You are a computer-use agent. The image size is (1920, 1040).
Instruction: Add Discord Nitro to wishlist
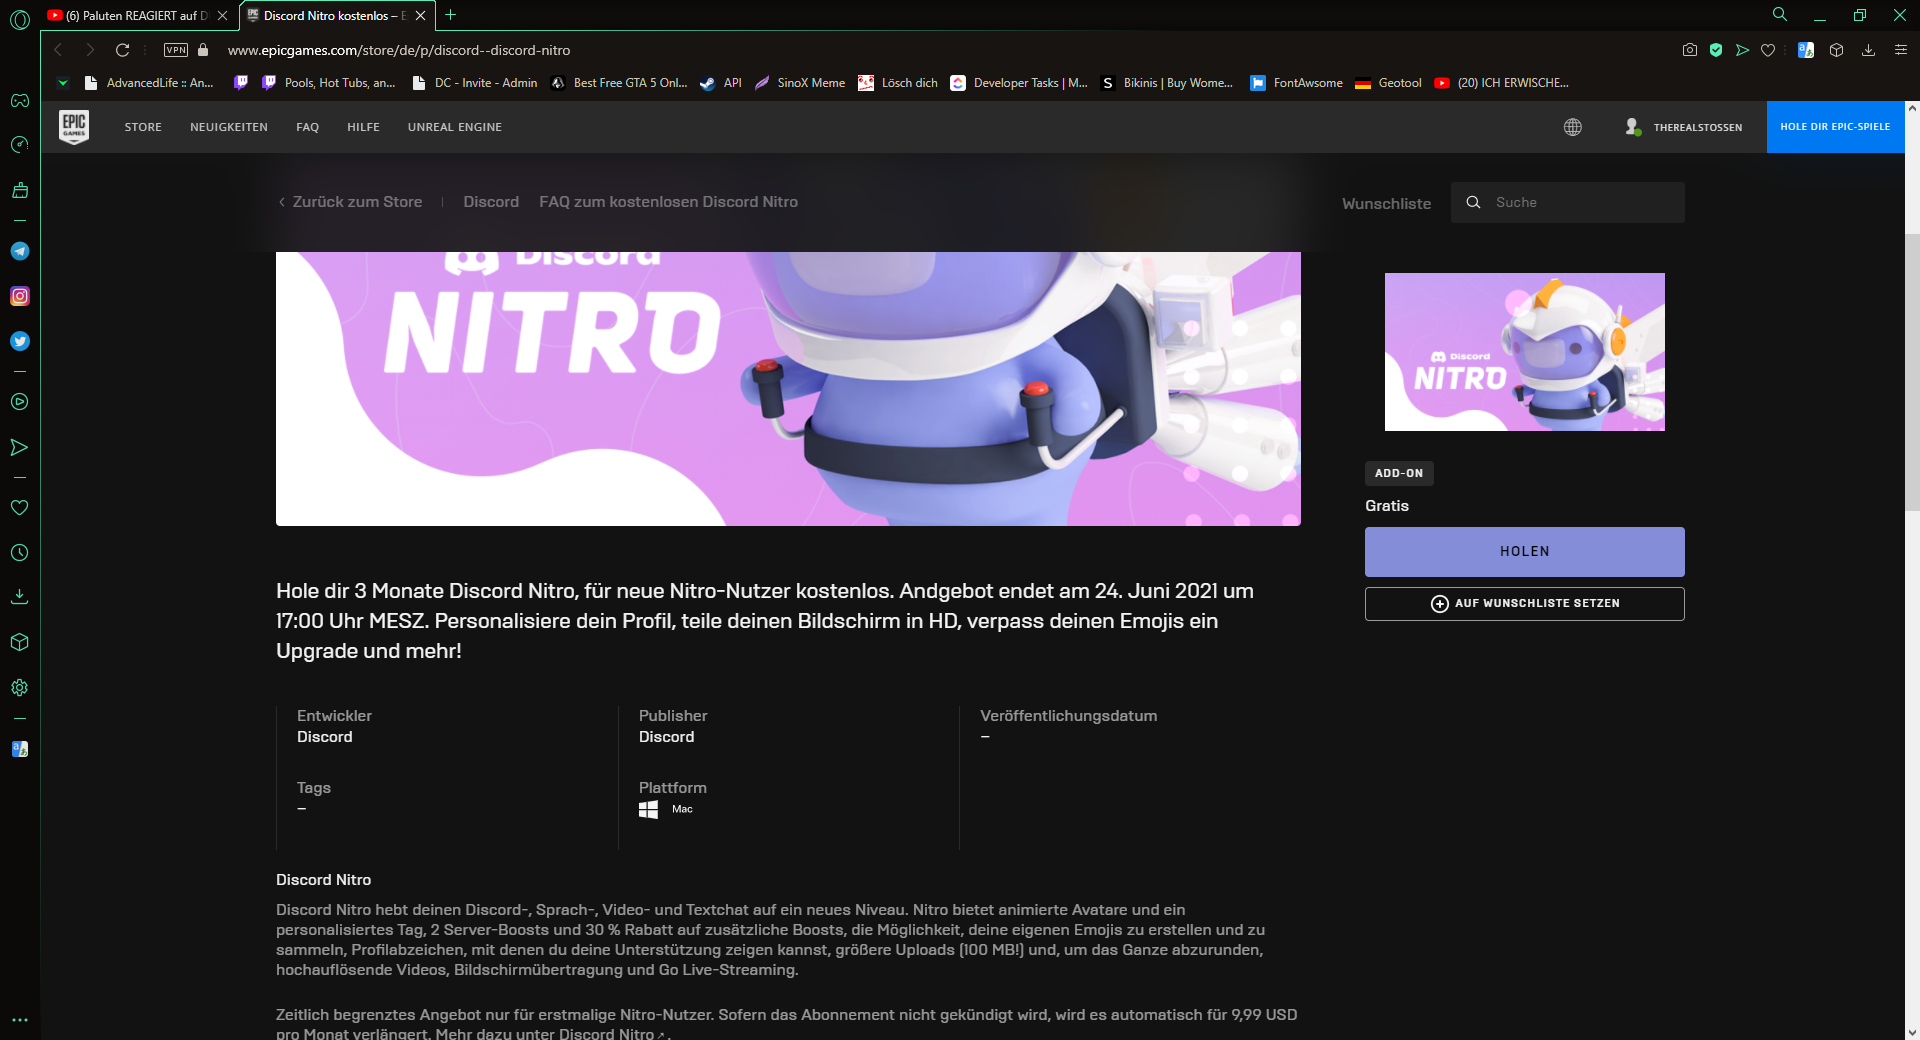(x=1524, y=604)
